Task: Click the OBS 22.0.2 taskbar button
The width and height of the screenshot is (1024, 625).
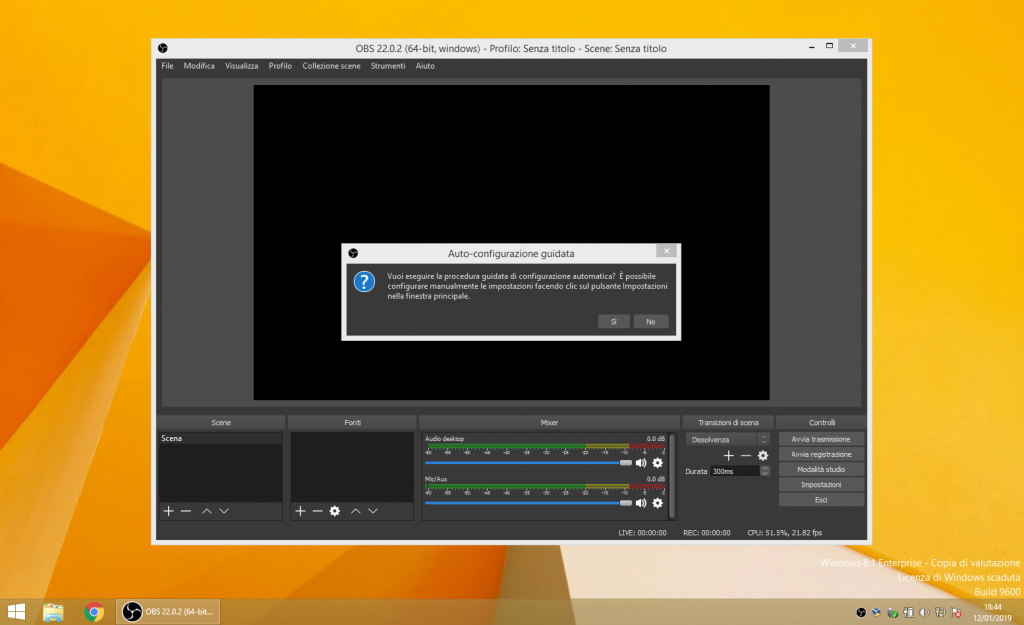Action: point(168,611)
